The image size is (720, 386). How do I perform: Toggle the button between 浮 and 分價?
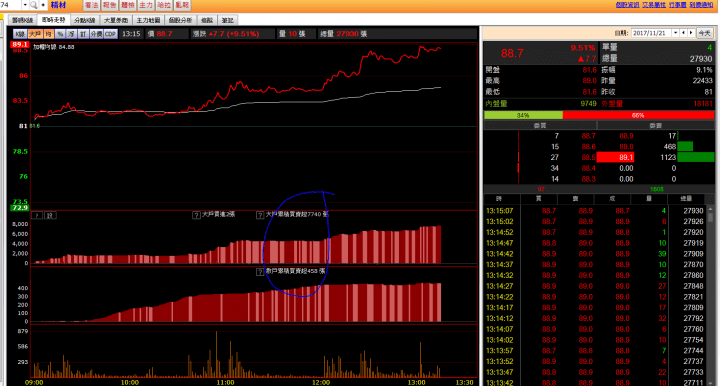pyautogui.click(x=83, y=34)
